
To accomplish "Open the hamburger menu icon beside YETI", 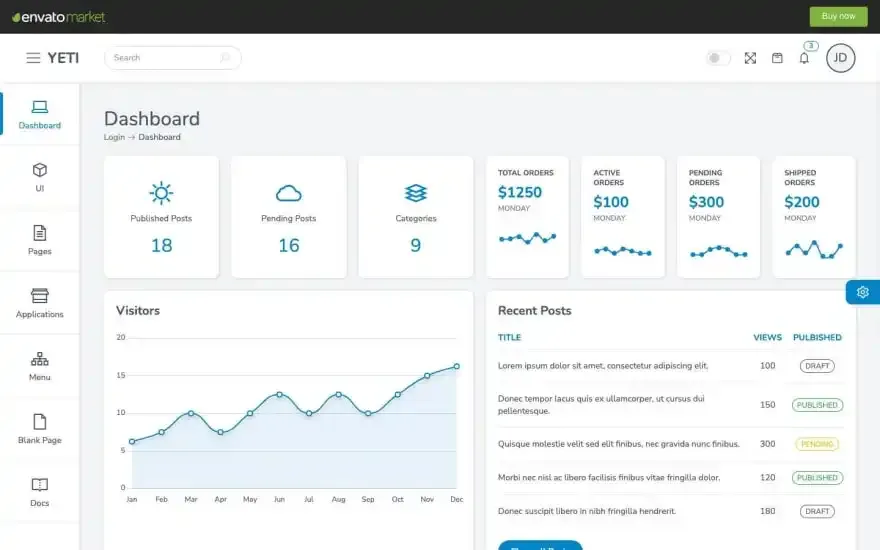I will click(33, 58).
